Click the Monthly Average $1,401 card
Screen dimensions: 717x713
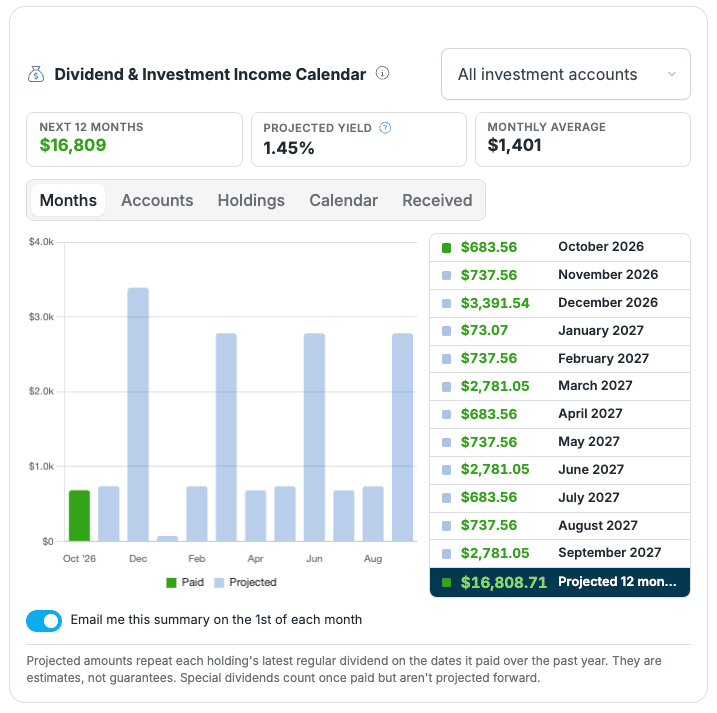[x=583, y=139]
